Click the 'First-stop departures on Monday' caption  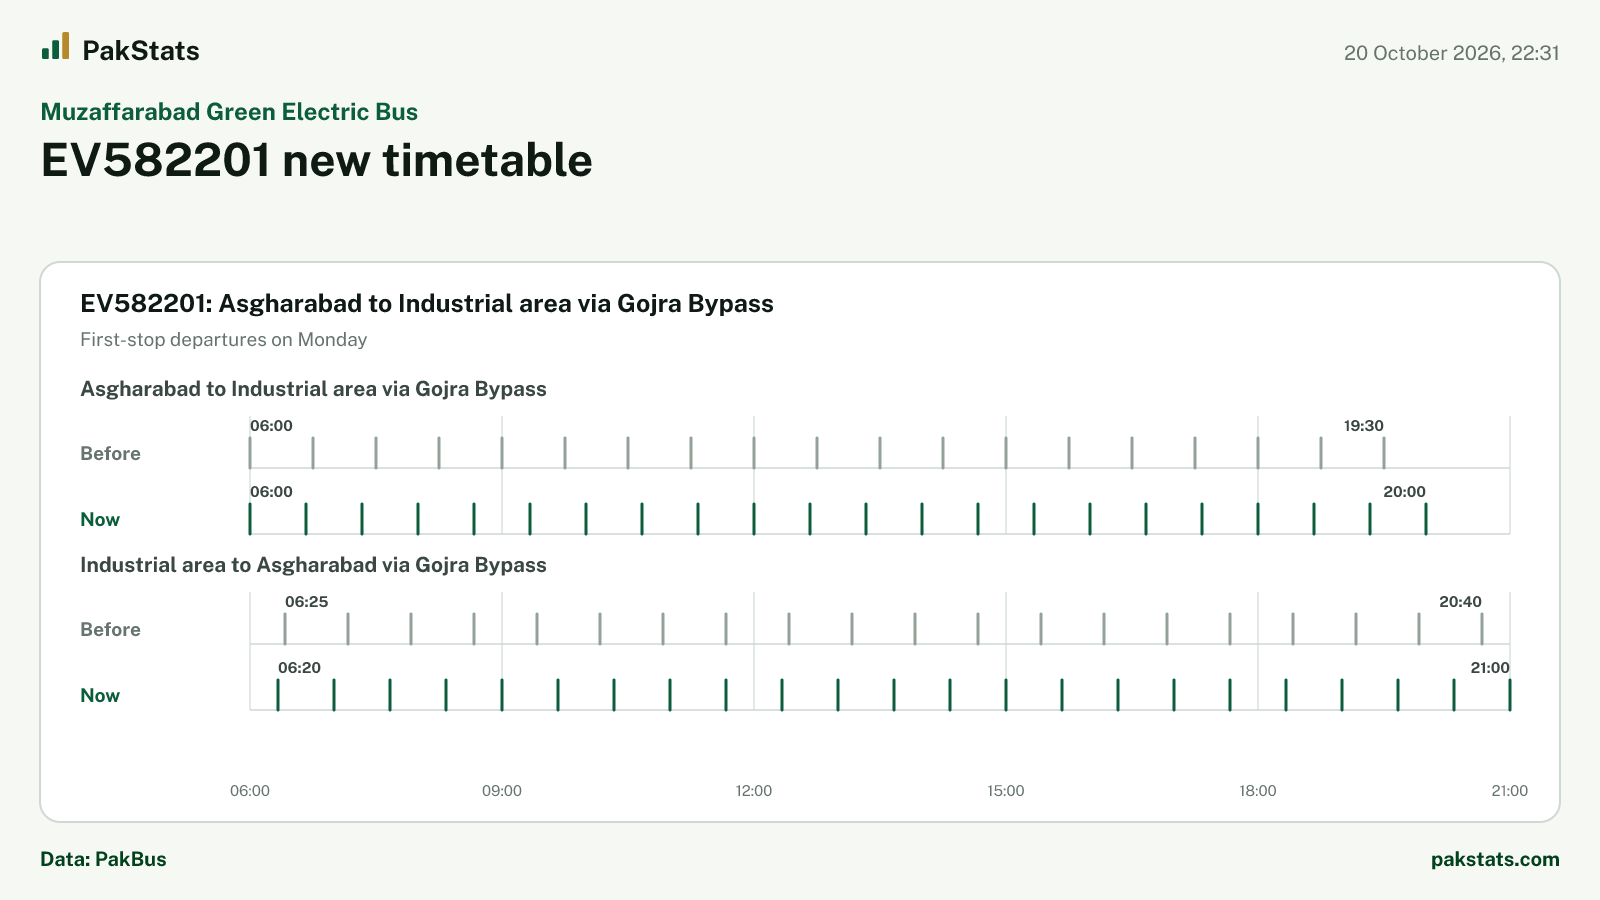[x=223, y=340]
